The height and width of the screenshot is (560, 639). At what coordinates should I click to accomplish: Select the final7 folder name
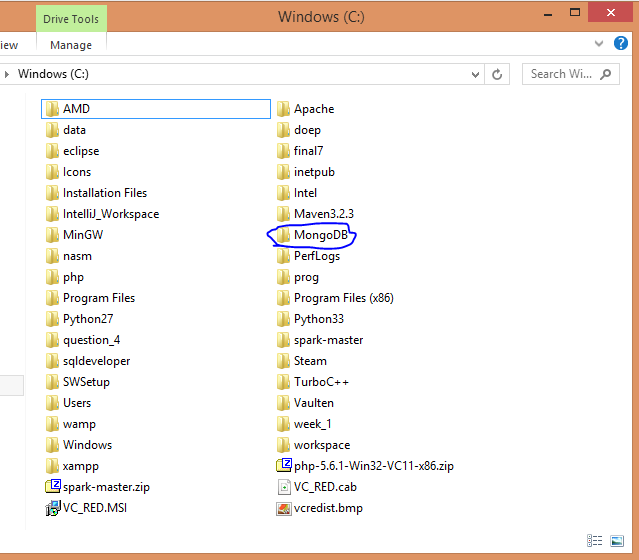(x=308, y=151)
